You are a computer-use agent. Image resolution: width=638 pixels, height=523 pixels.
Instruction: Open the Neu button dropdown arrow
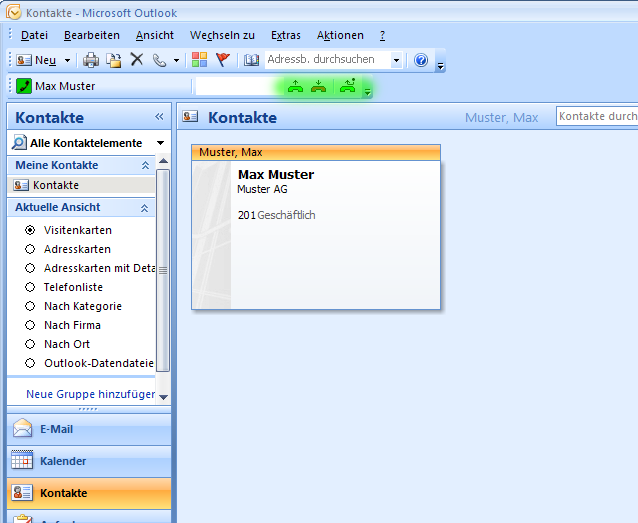68,61
